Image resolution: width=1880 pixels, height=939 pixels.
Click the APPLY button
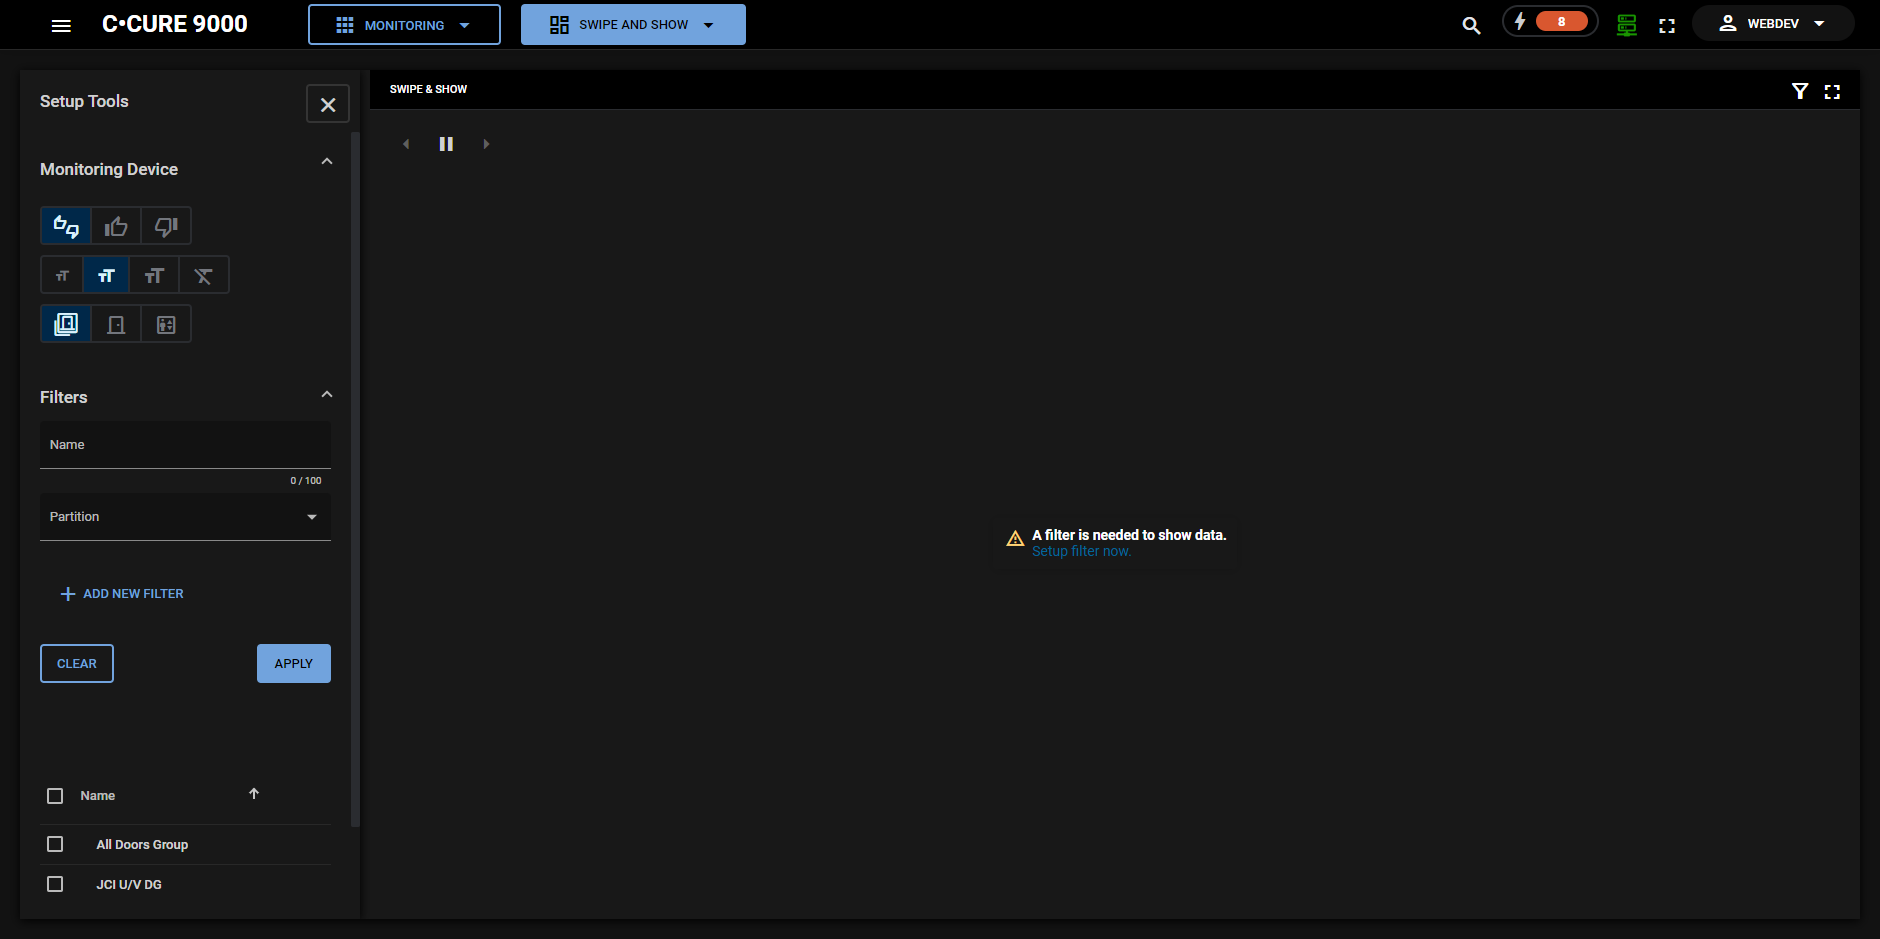[293, 663]
